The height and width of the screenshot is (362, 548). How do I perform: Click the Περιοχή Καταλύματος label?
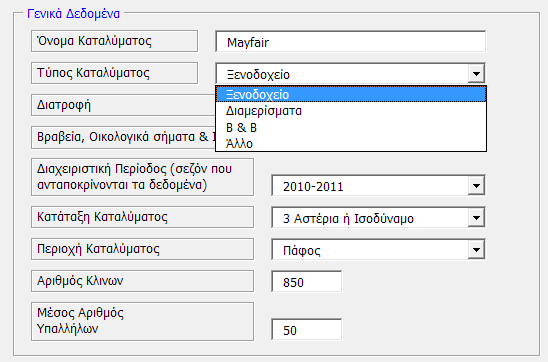[x=142, y=249]
